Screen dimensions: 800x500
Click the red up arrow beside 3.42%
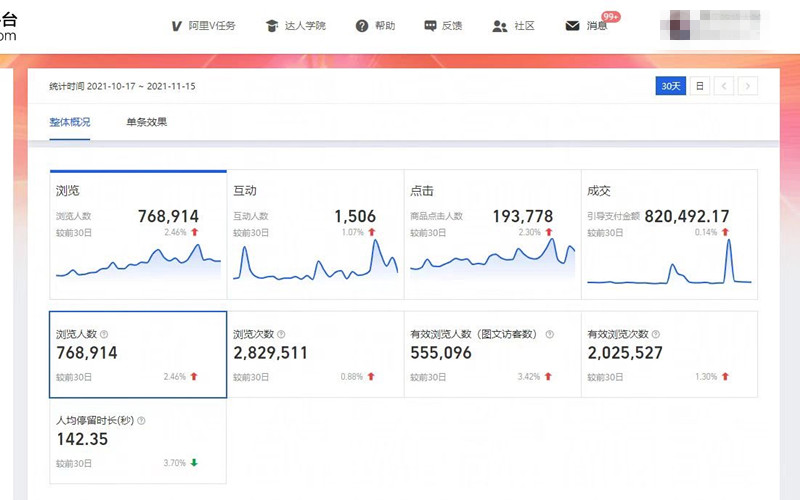coord(548,377)
